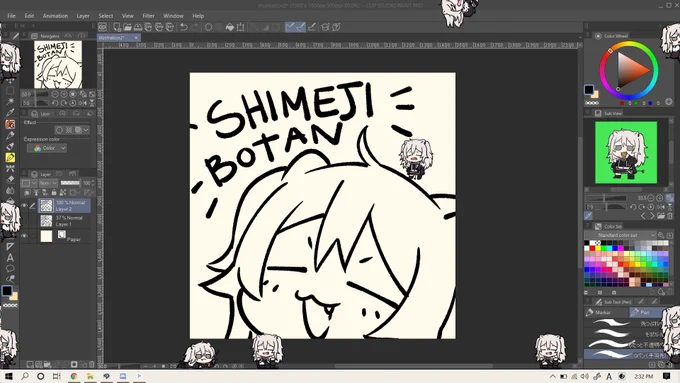
Task: Select Layer 1 at 37% Normal
Action: [x=65, y=221]
